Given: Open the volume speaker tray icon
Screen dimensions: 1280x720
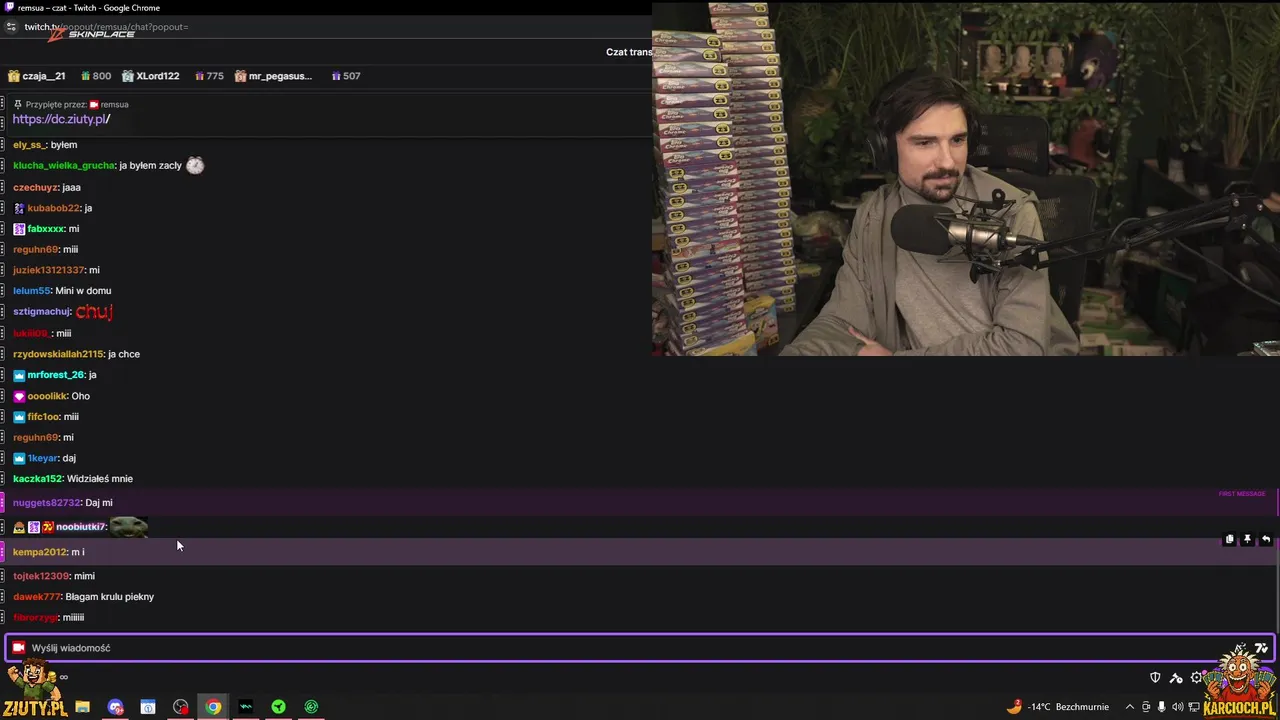Looking at the screenshot, I should coord(1177,707).
